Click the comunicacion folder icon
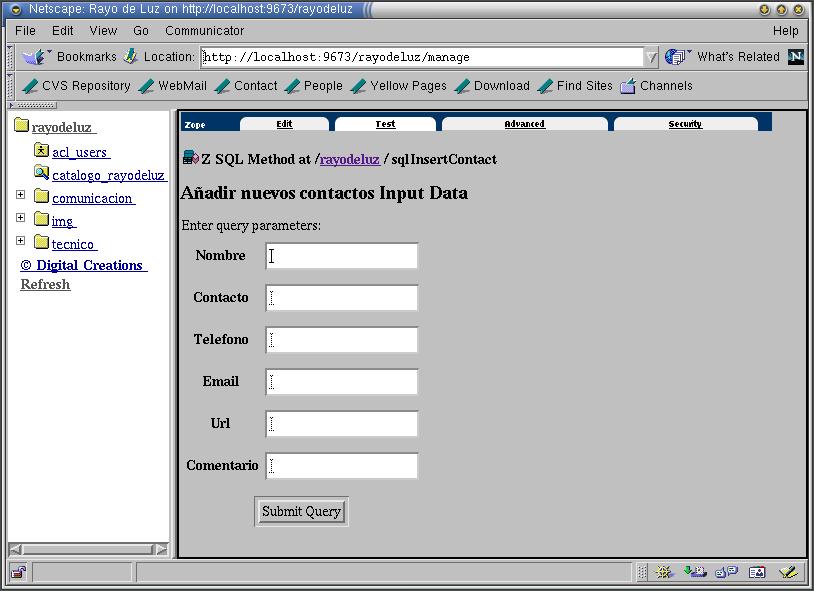814x591 pixels. pos(42,196)
